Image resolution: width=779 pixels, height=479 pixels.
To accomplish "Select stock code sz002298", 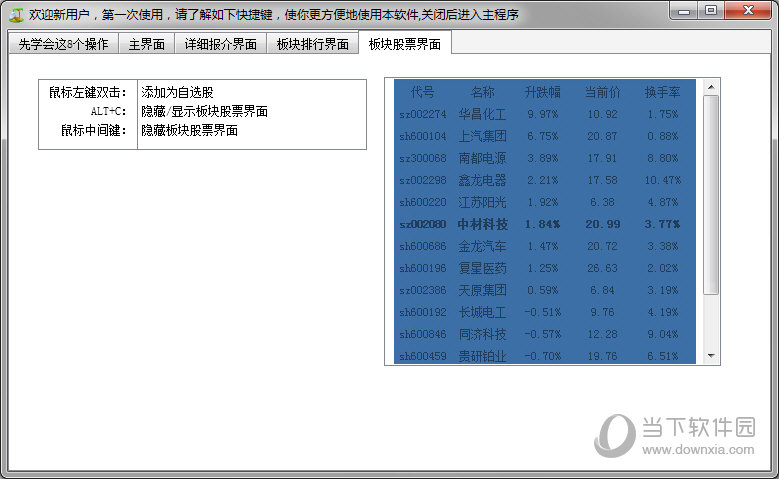I will pos(423,180).
